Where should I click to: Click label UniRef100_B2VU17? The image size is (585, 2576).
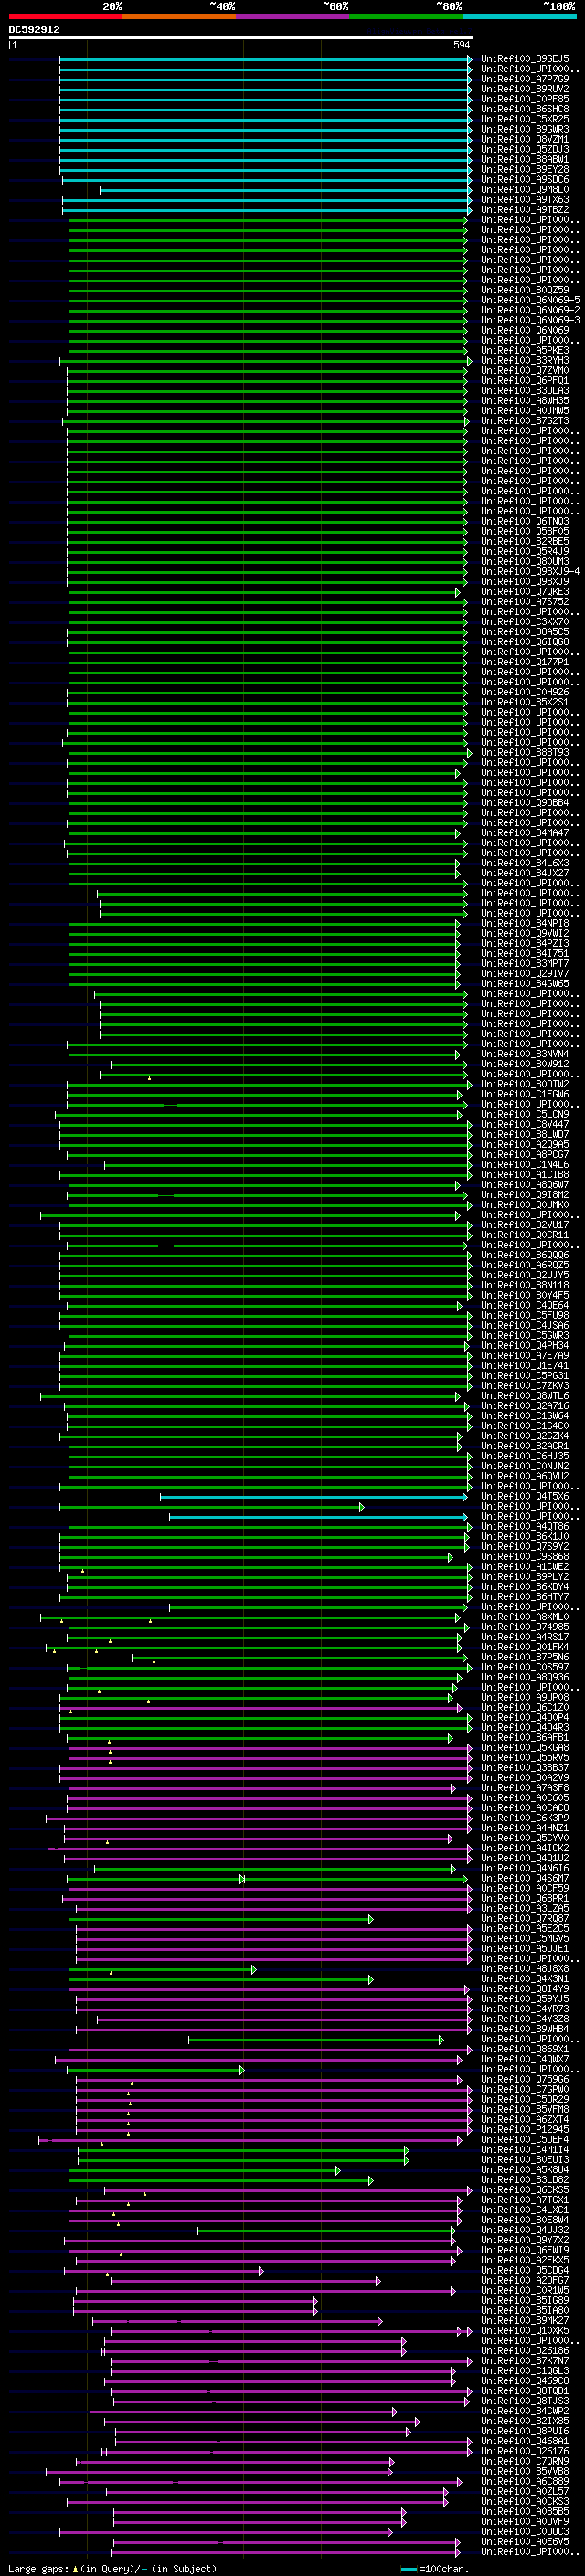(524, 1225)
